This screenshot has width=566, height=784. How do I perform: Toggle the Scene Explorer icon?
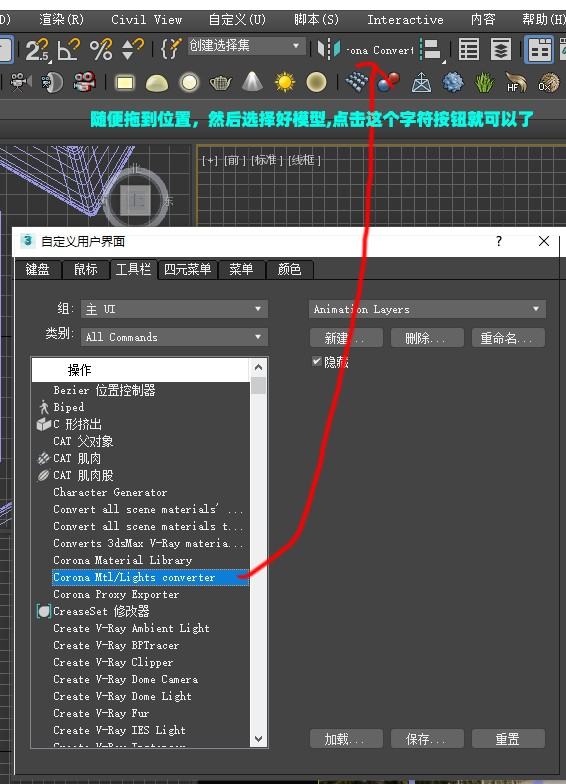point(468,50)
